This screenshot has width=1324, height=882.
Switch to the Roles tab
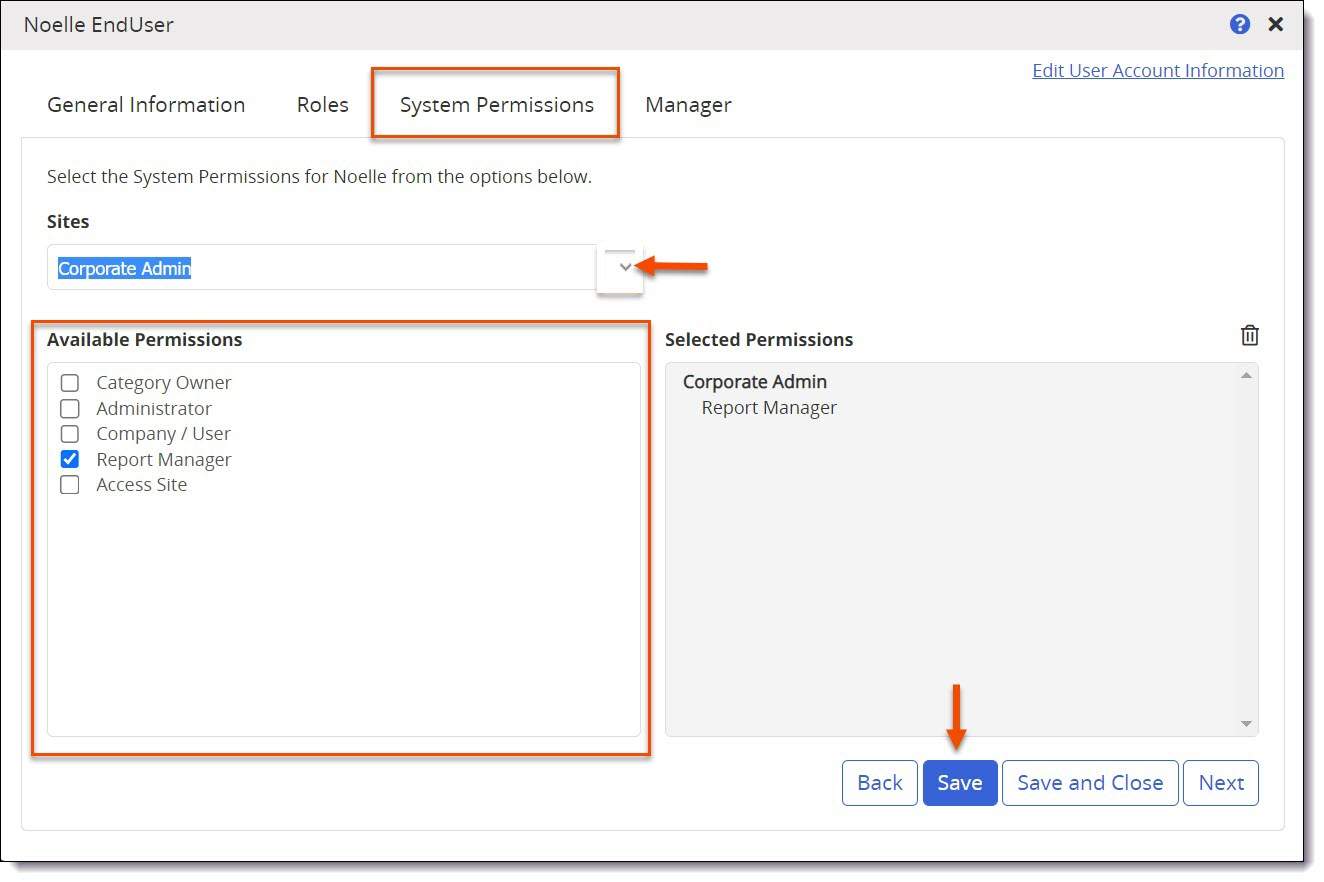point(321,104)
